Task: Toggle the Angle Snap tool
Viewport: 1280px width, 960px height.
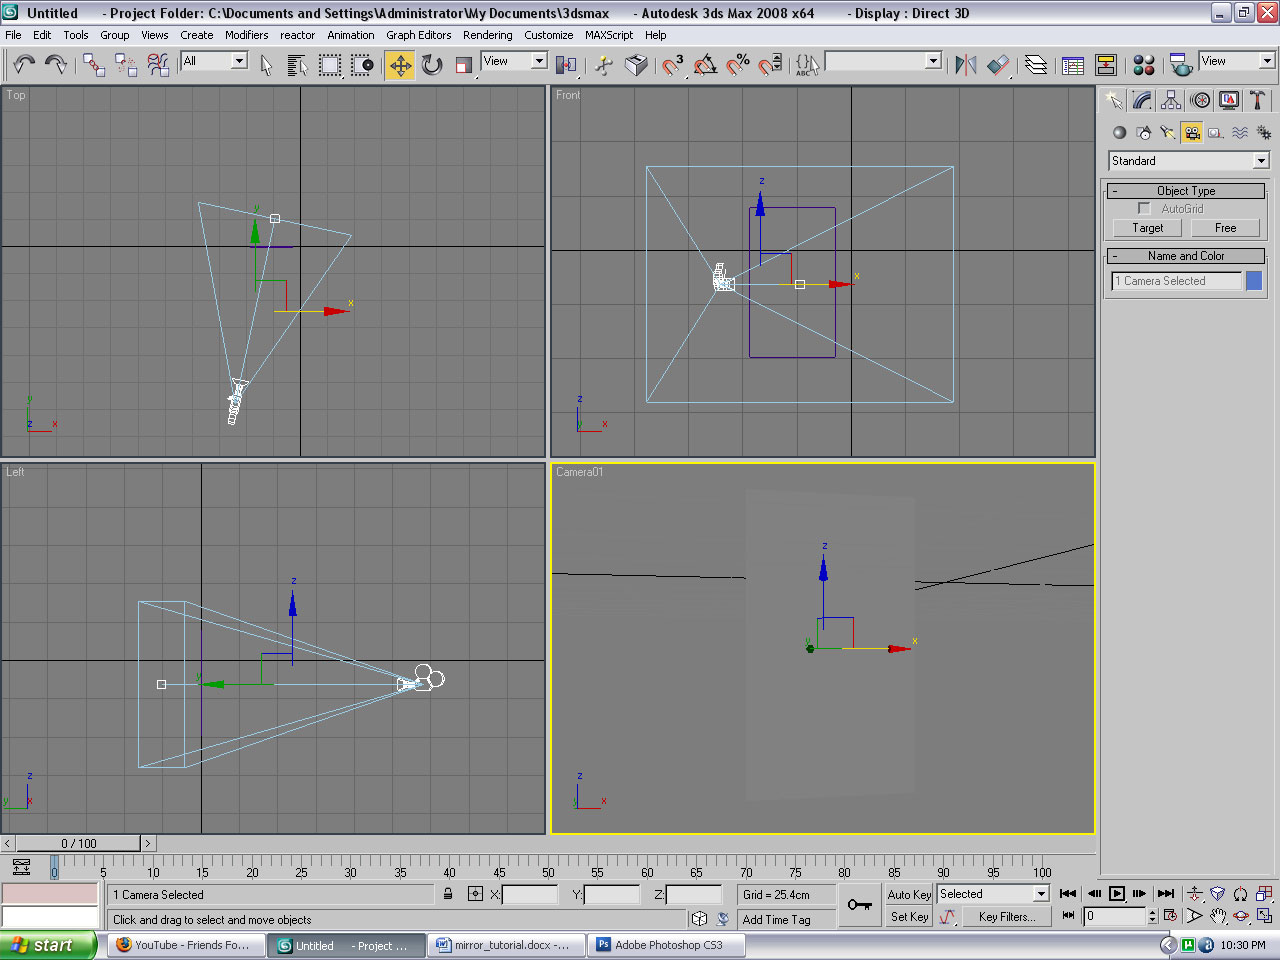Action: click(705, 65)
